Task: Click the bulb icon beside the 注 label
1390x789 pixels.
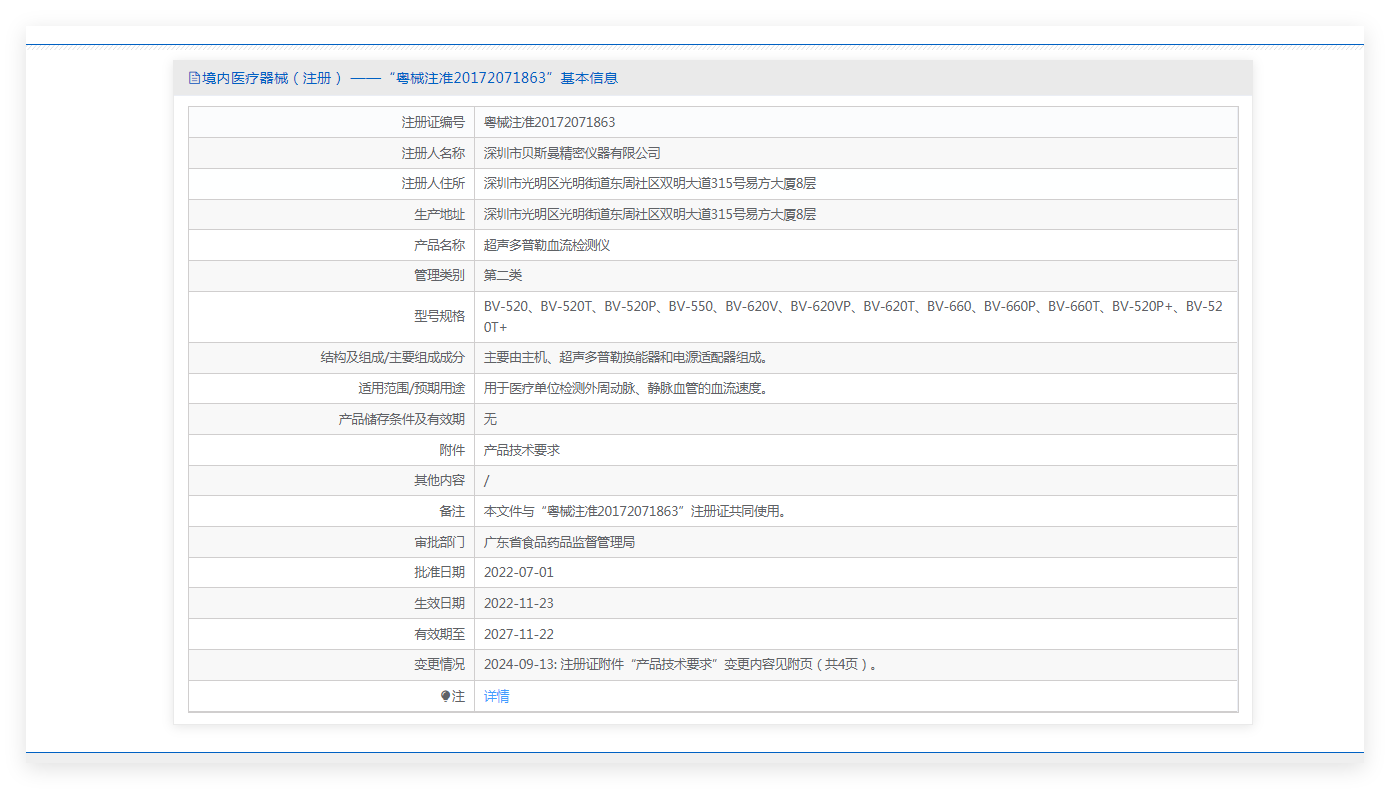Action: point(445,696)
